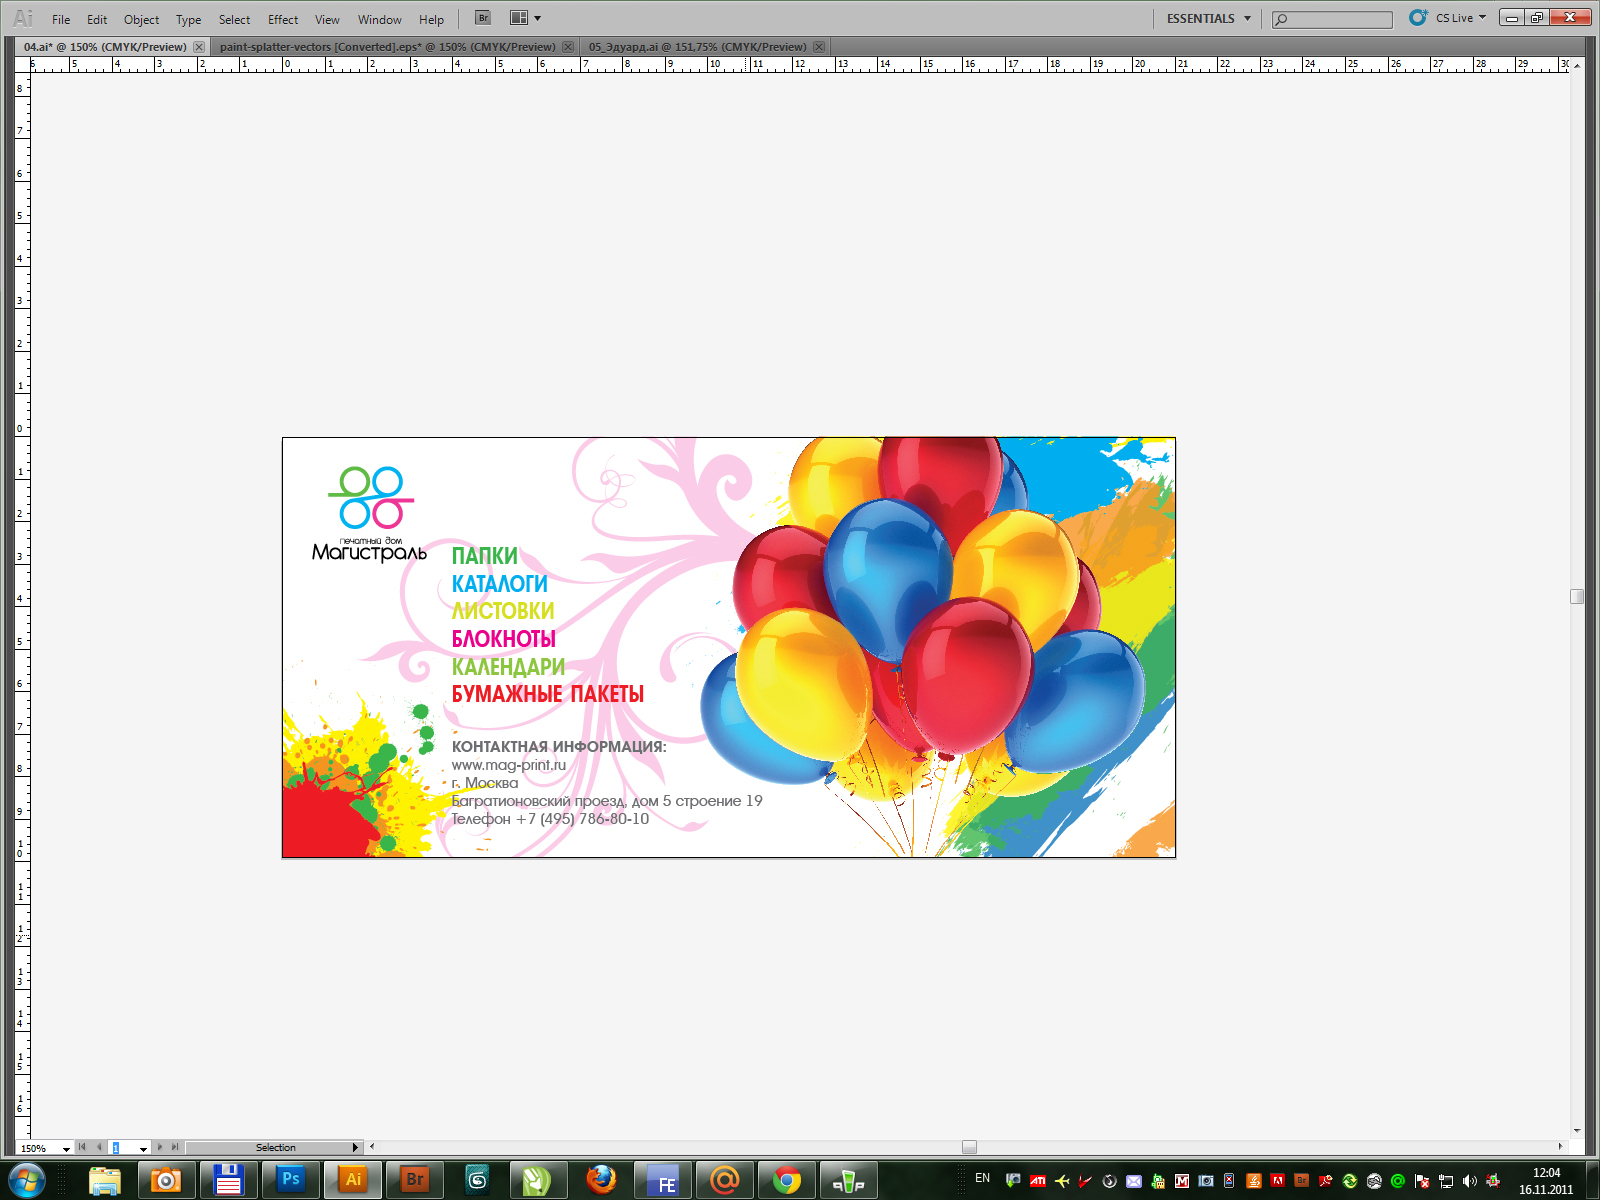This screenshot has height=1200, width=1600.
Task: Click the КАТАЛОГИ text on the artboard
Action: point(499,584)
